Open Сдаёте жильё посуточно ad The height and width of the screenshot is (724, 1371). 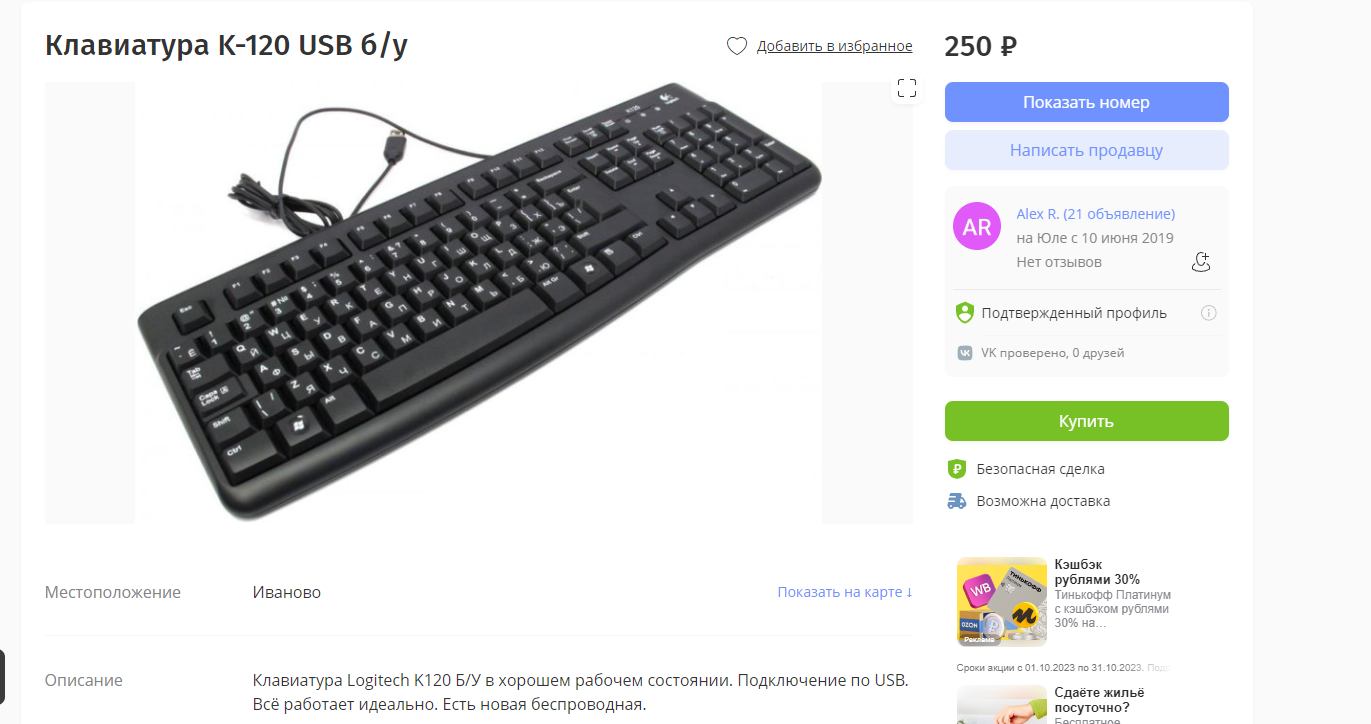[1099, 699]
